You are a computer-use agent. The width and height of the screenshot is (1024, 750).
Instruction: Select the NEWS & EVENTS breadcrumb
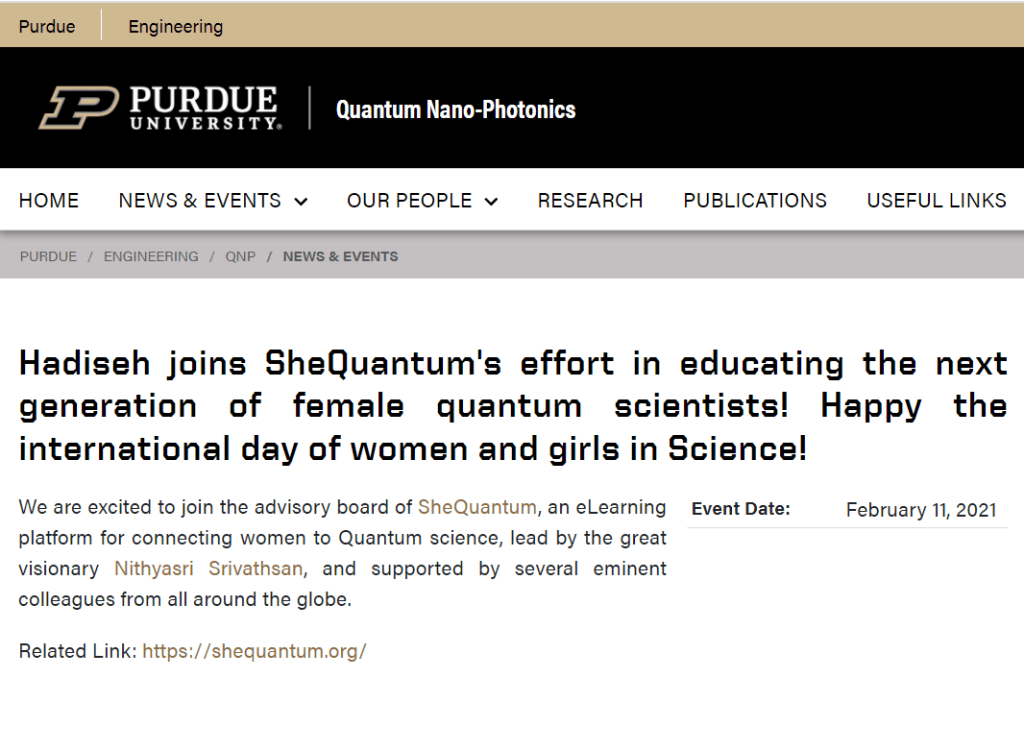(340, 257)
